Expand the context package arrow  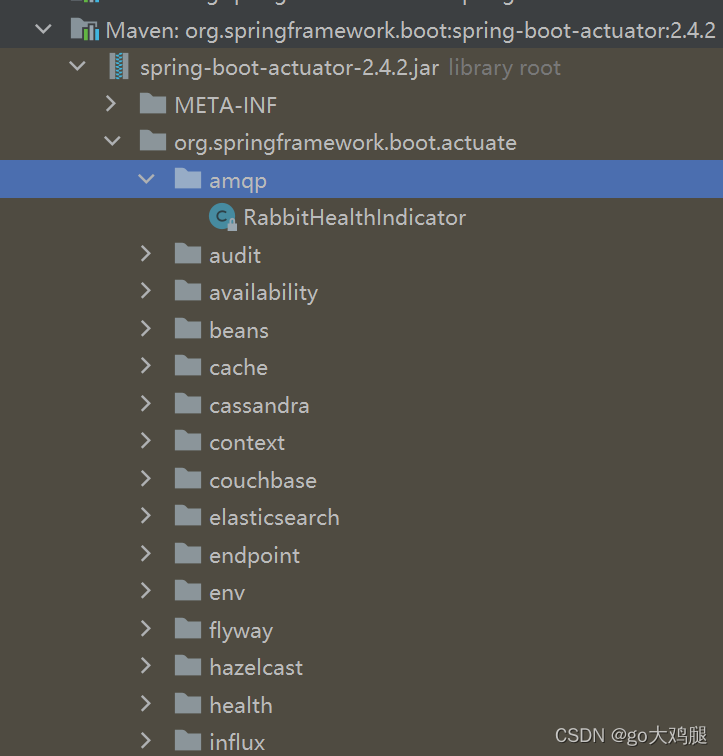(146, 441)
